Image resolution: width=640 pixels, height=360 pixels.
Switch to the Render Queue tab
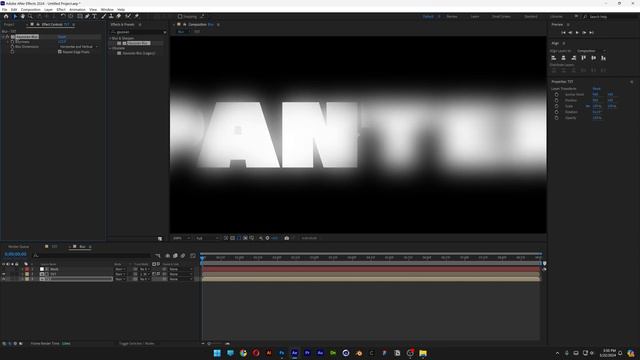click(x=18, y=247)
